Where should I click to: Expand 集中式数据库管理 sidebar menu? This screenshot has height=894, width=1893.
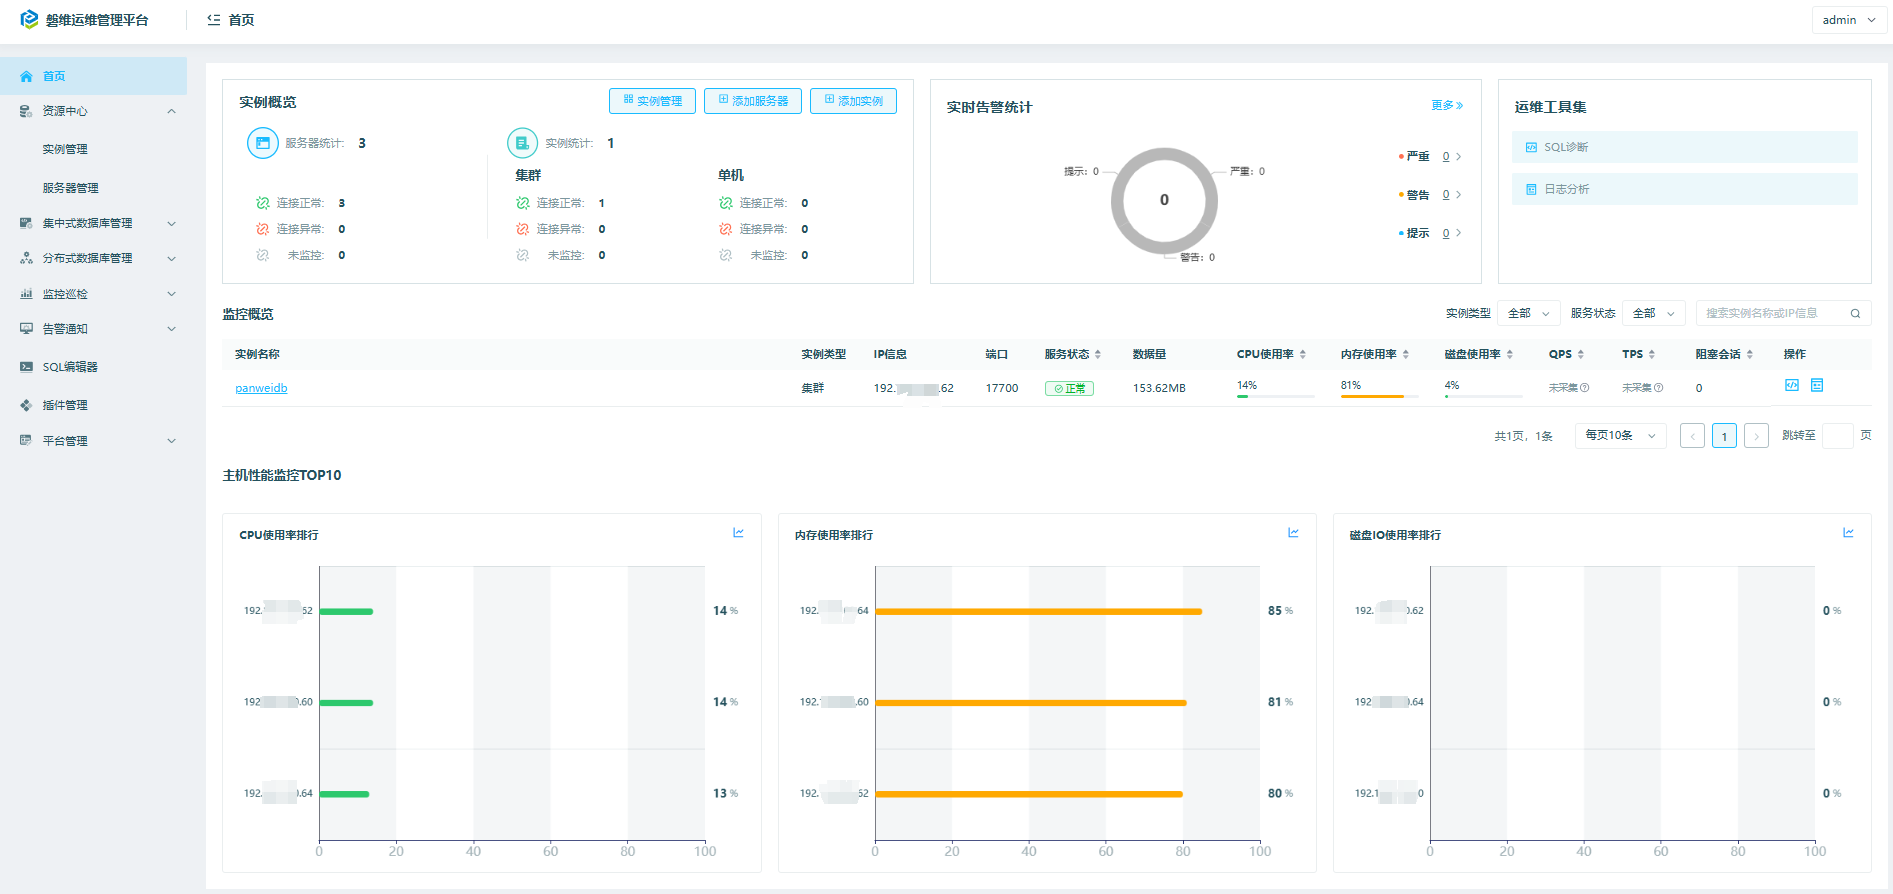[x=94, y=223]
